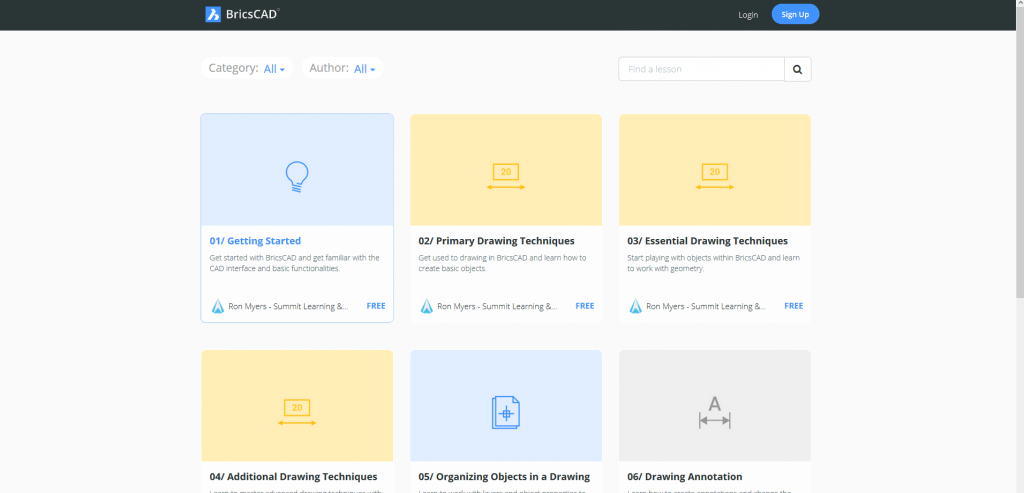Click the magnifier search button
This screenshot has width=1024, height=493.
tap(797, 69)
